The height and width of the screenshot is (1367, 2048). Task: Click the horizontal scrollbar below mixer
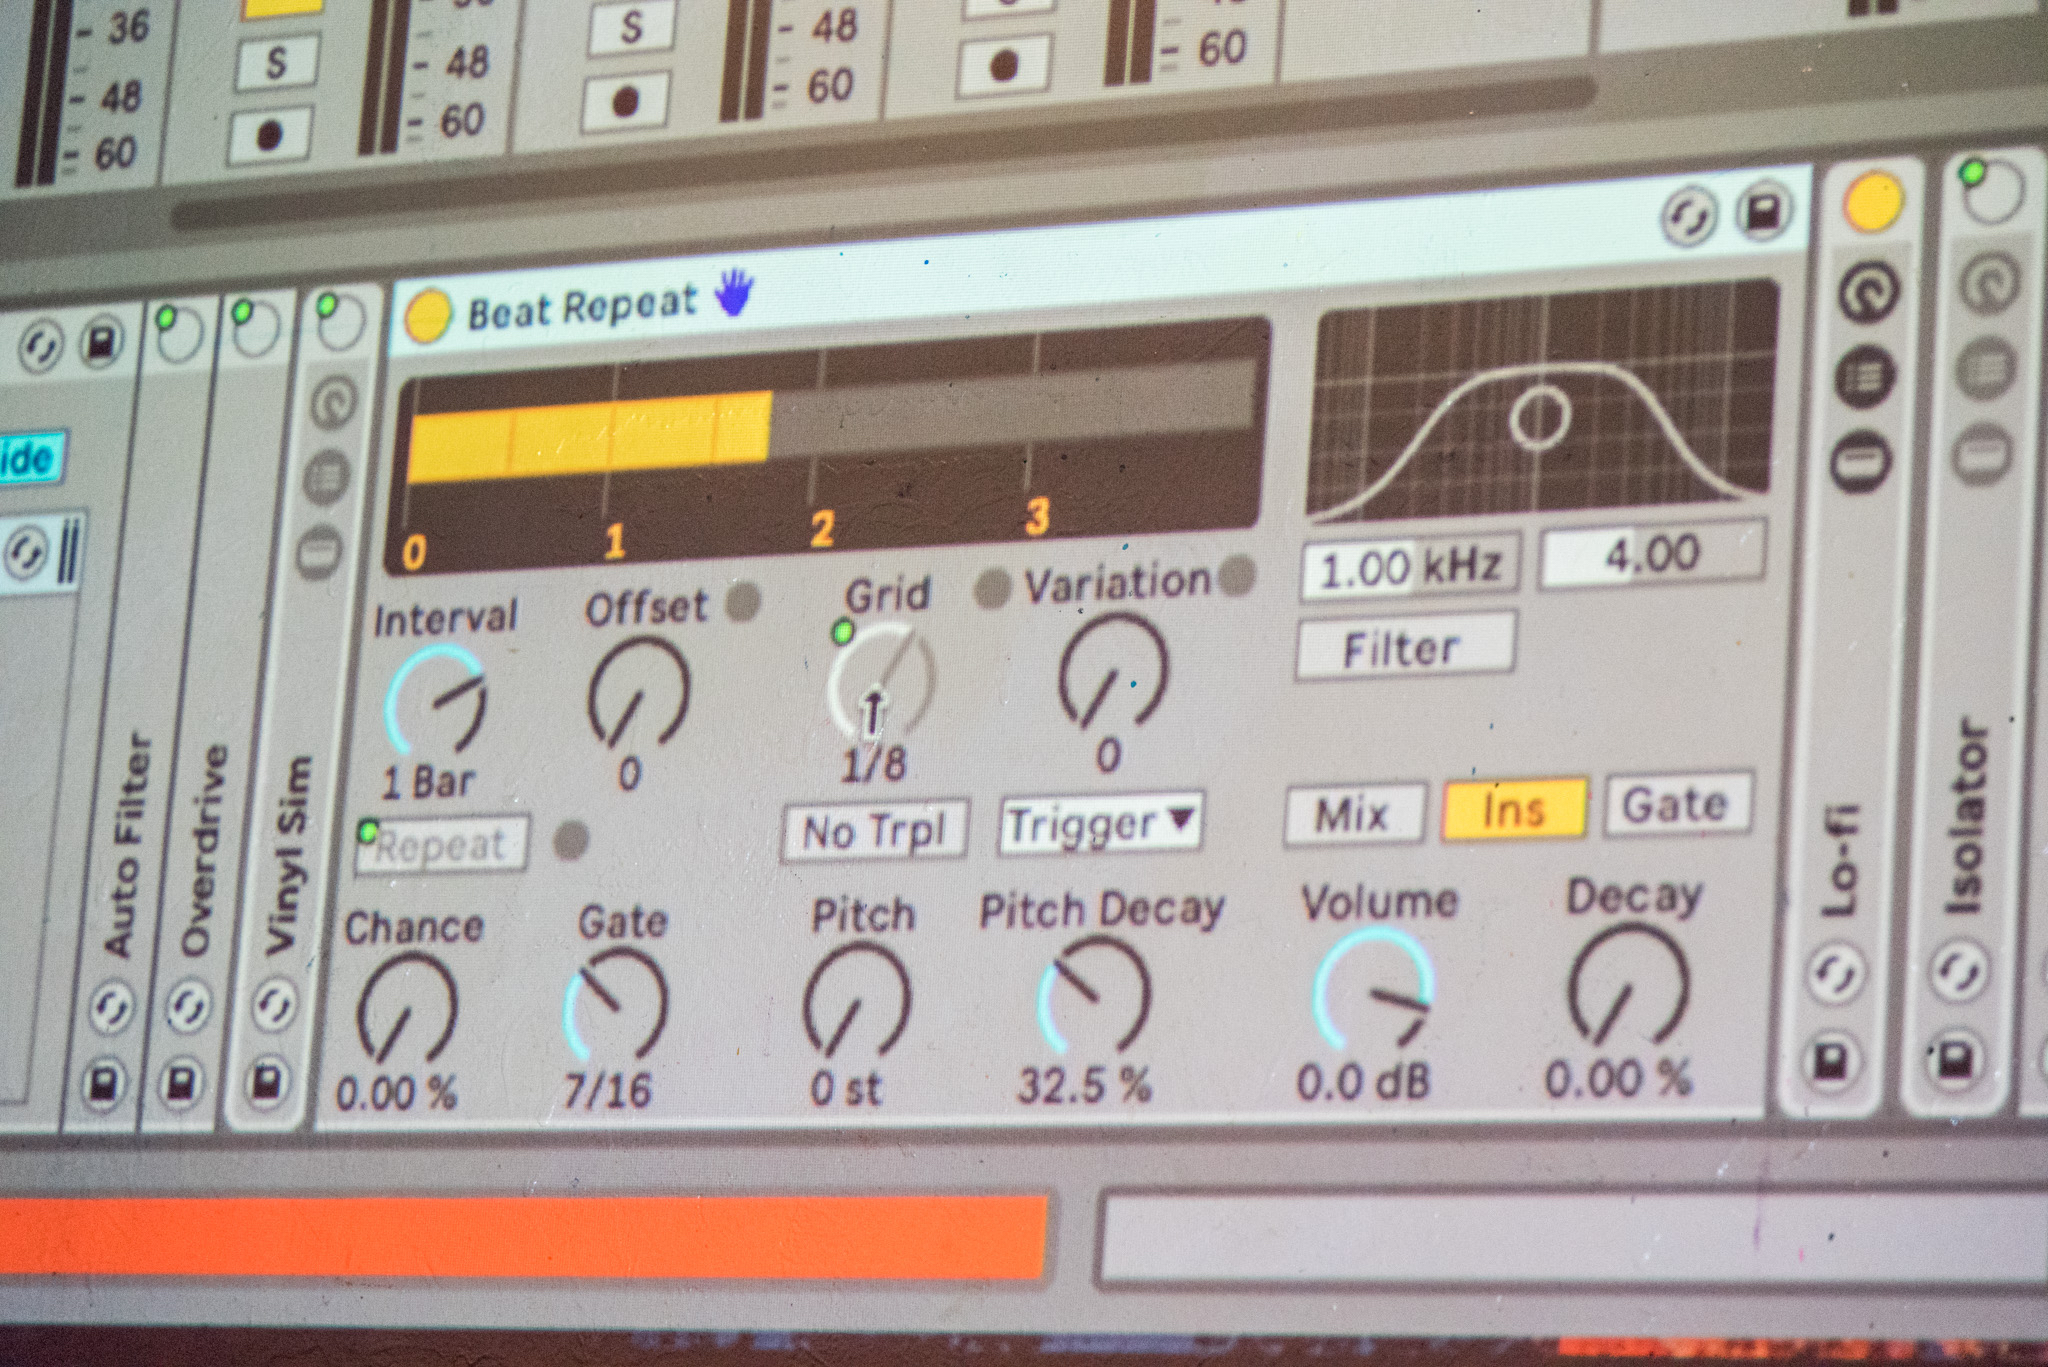884,153
